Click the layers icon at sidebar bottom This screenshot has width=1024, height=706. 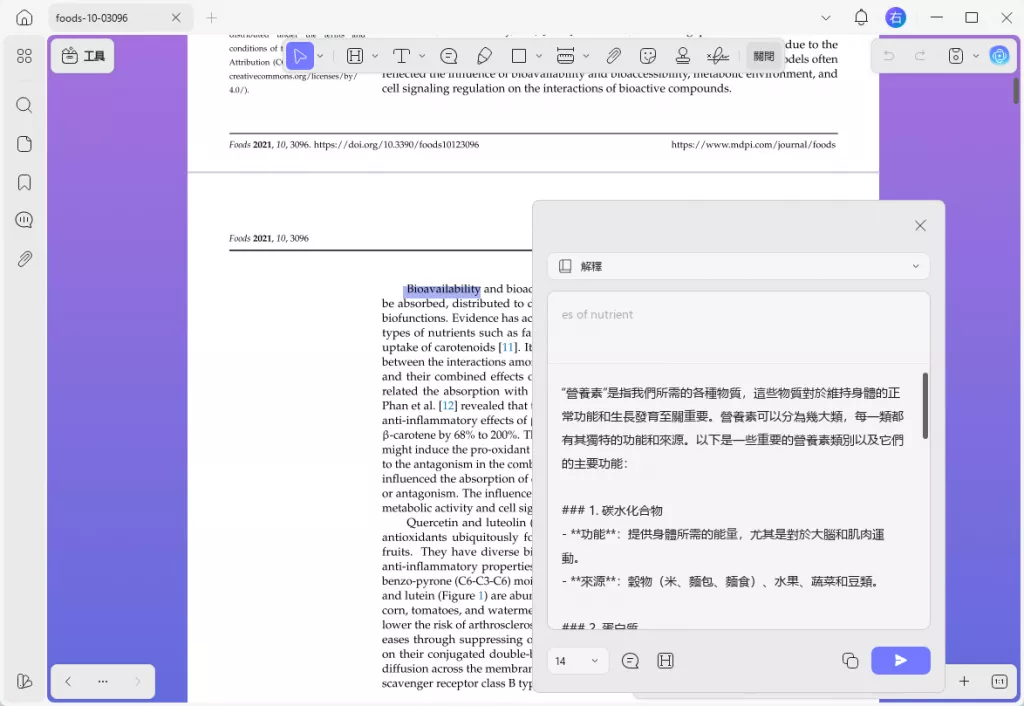pos(24,681)
